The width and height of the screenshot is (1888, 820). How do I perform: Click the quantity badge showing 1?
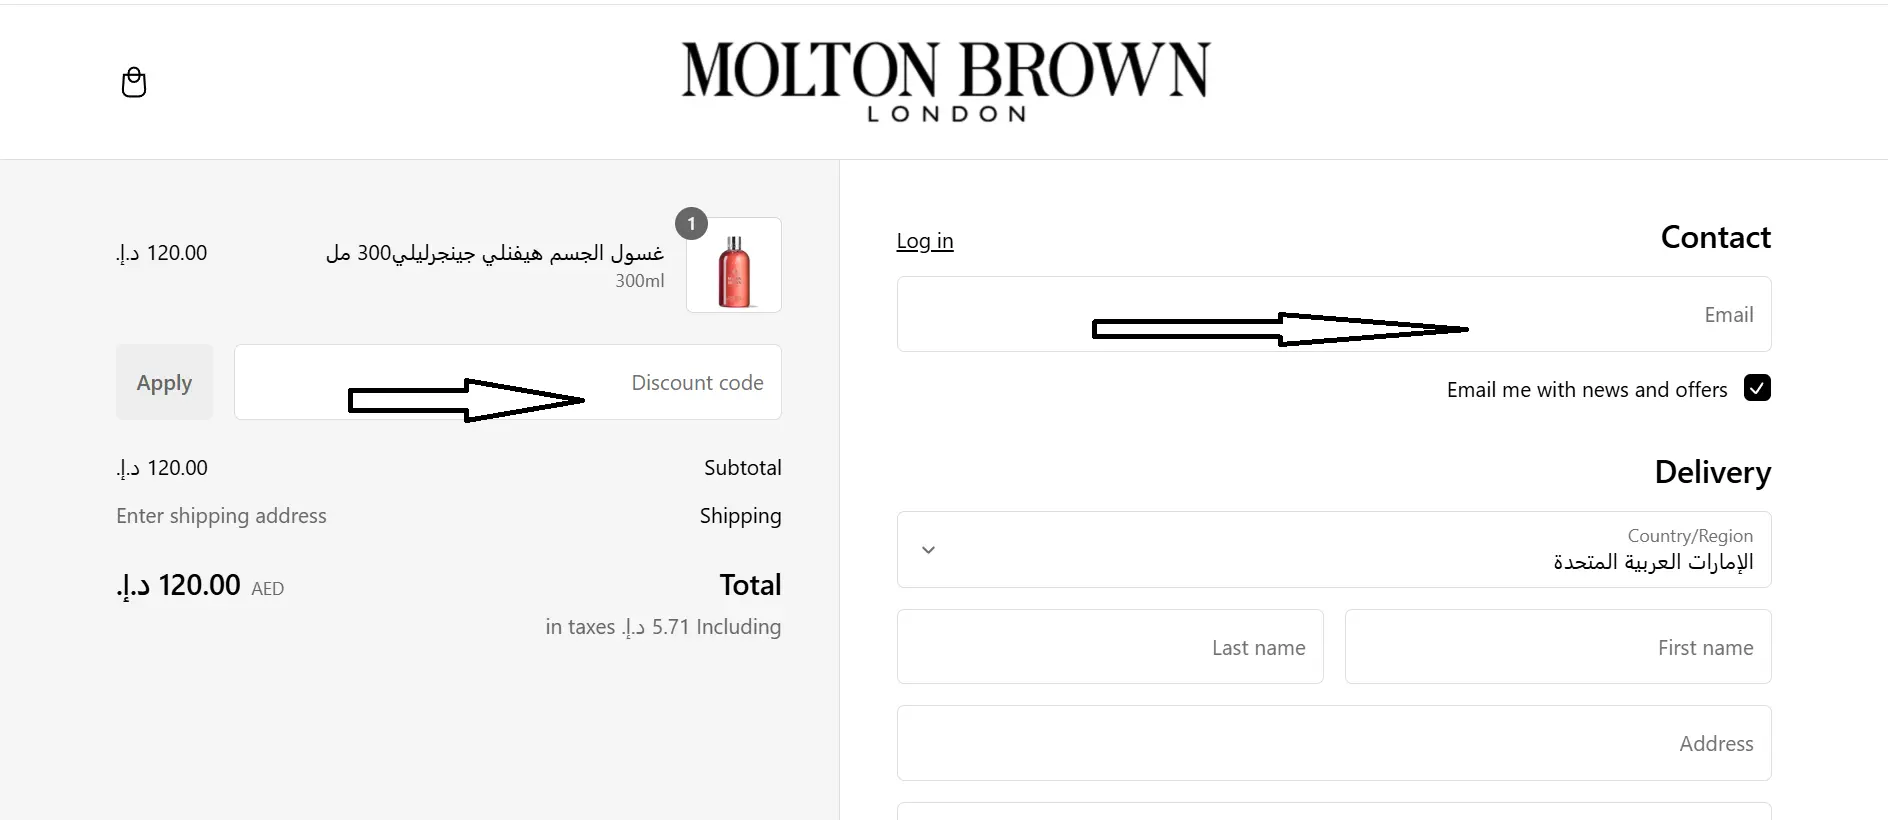click(x=691, y=224)
